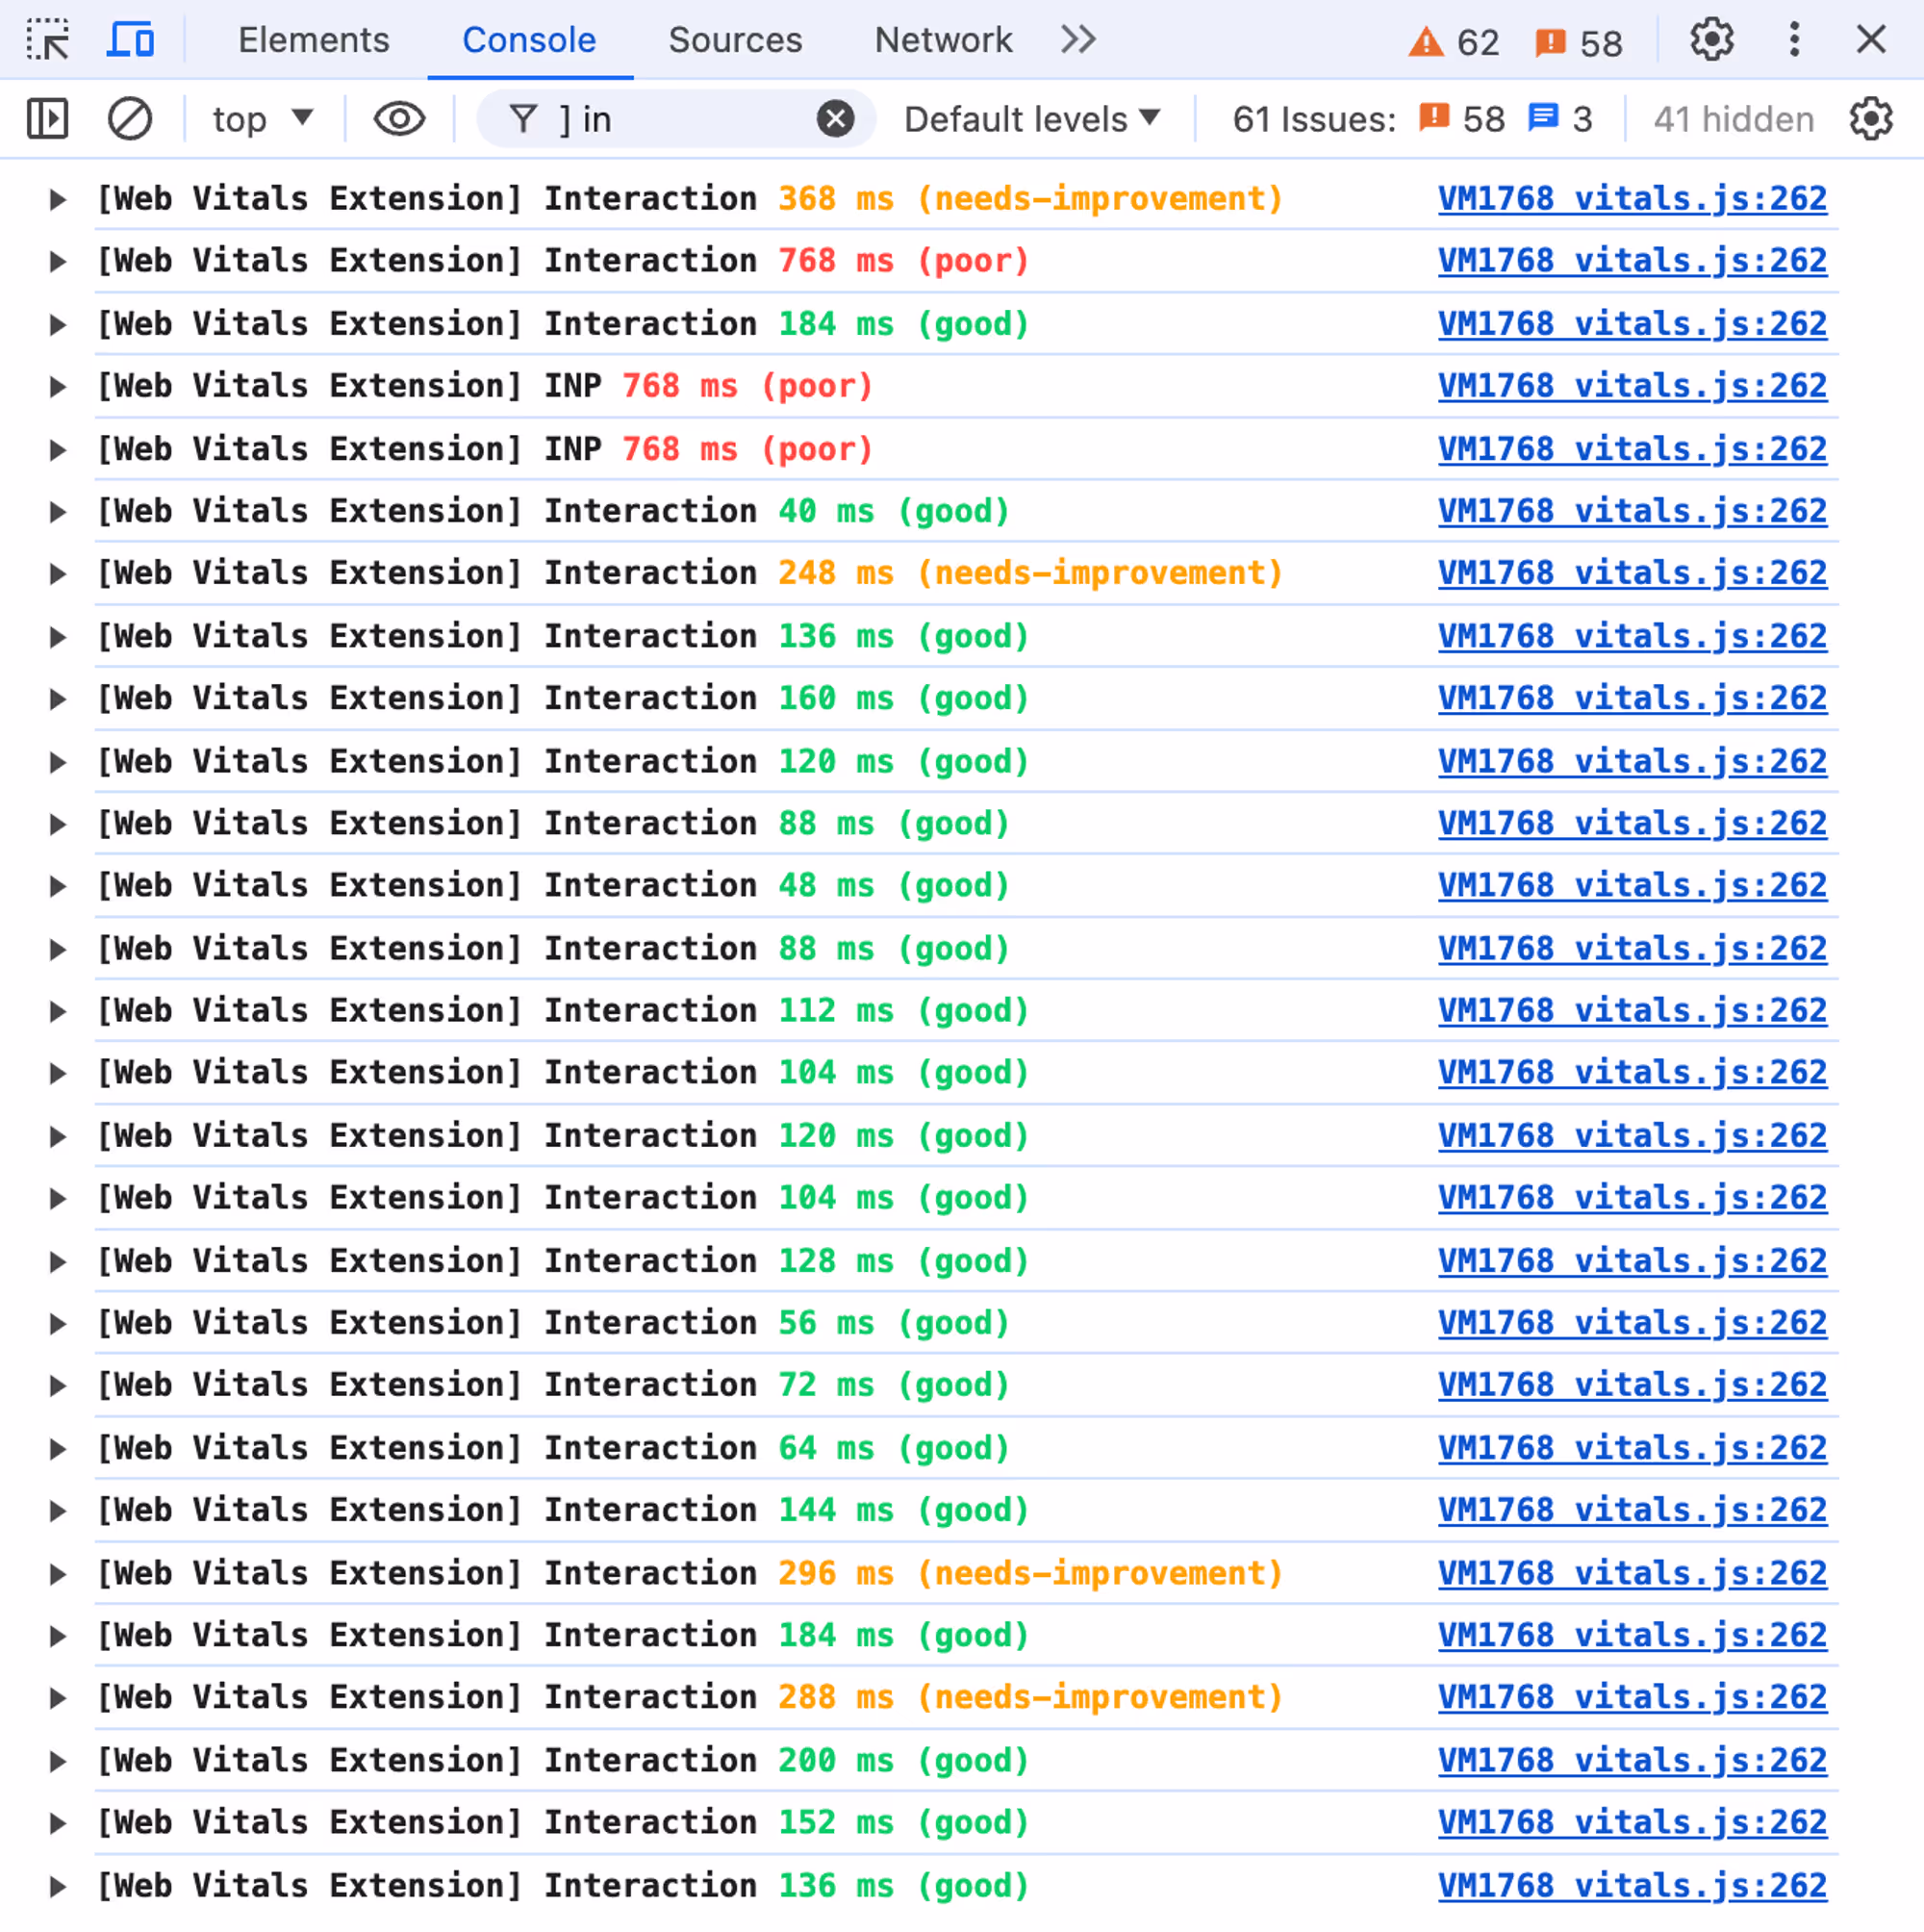Click the Interaction 288 ms needs-improvement message
This screenshot has width=1924, height=1932.
point(690,1697)
